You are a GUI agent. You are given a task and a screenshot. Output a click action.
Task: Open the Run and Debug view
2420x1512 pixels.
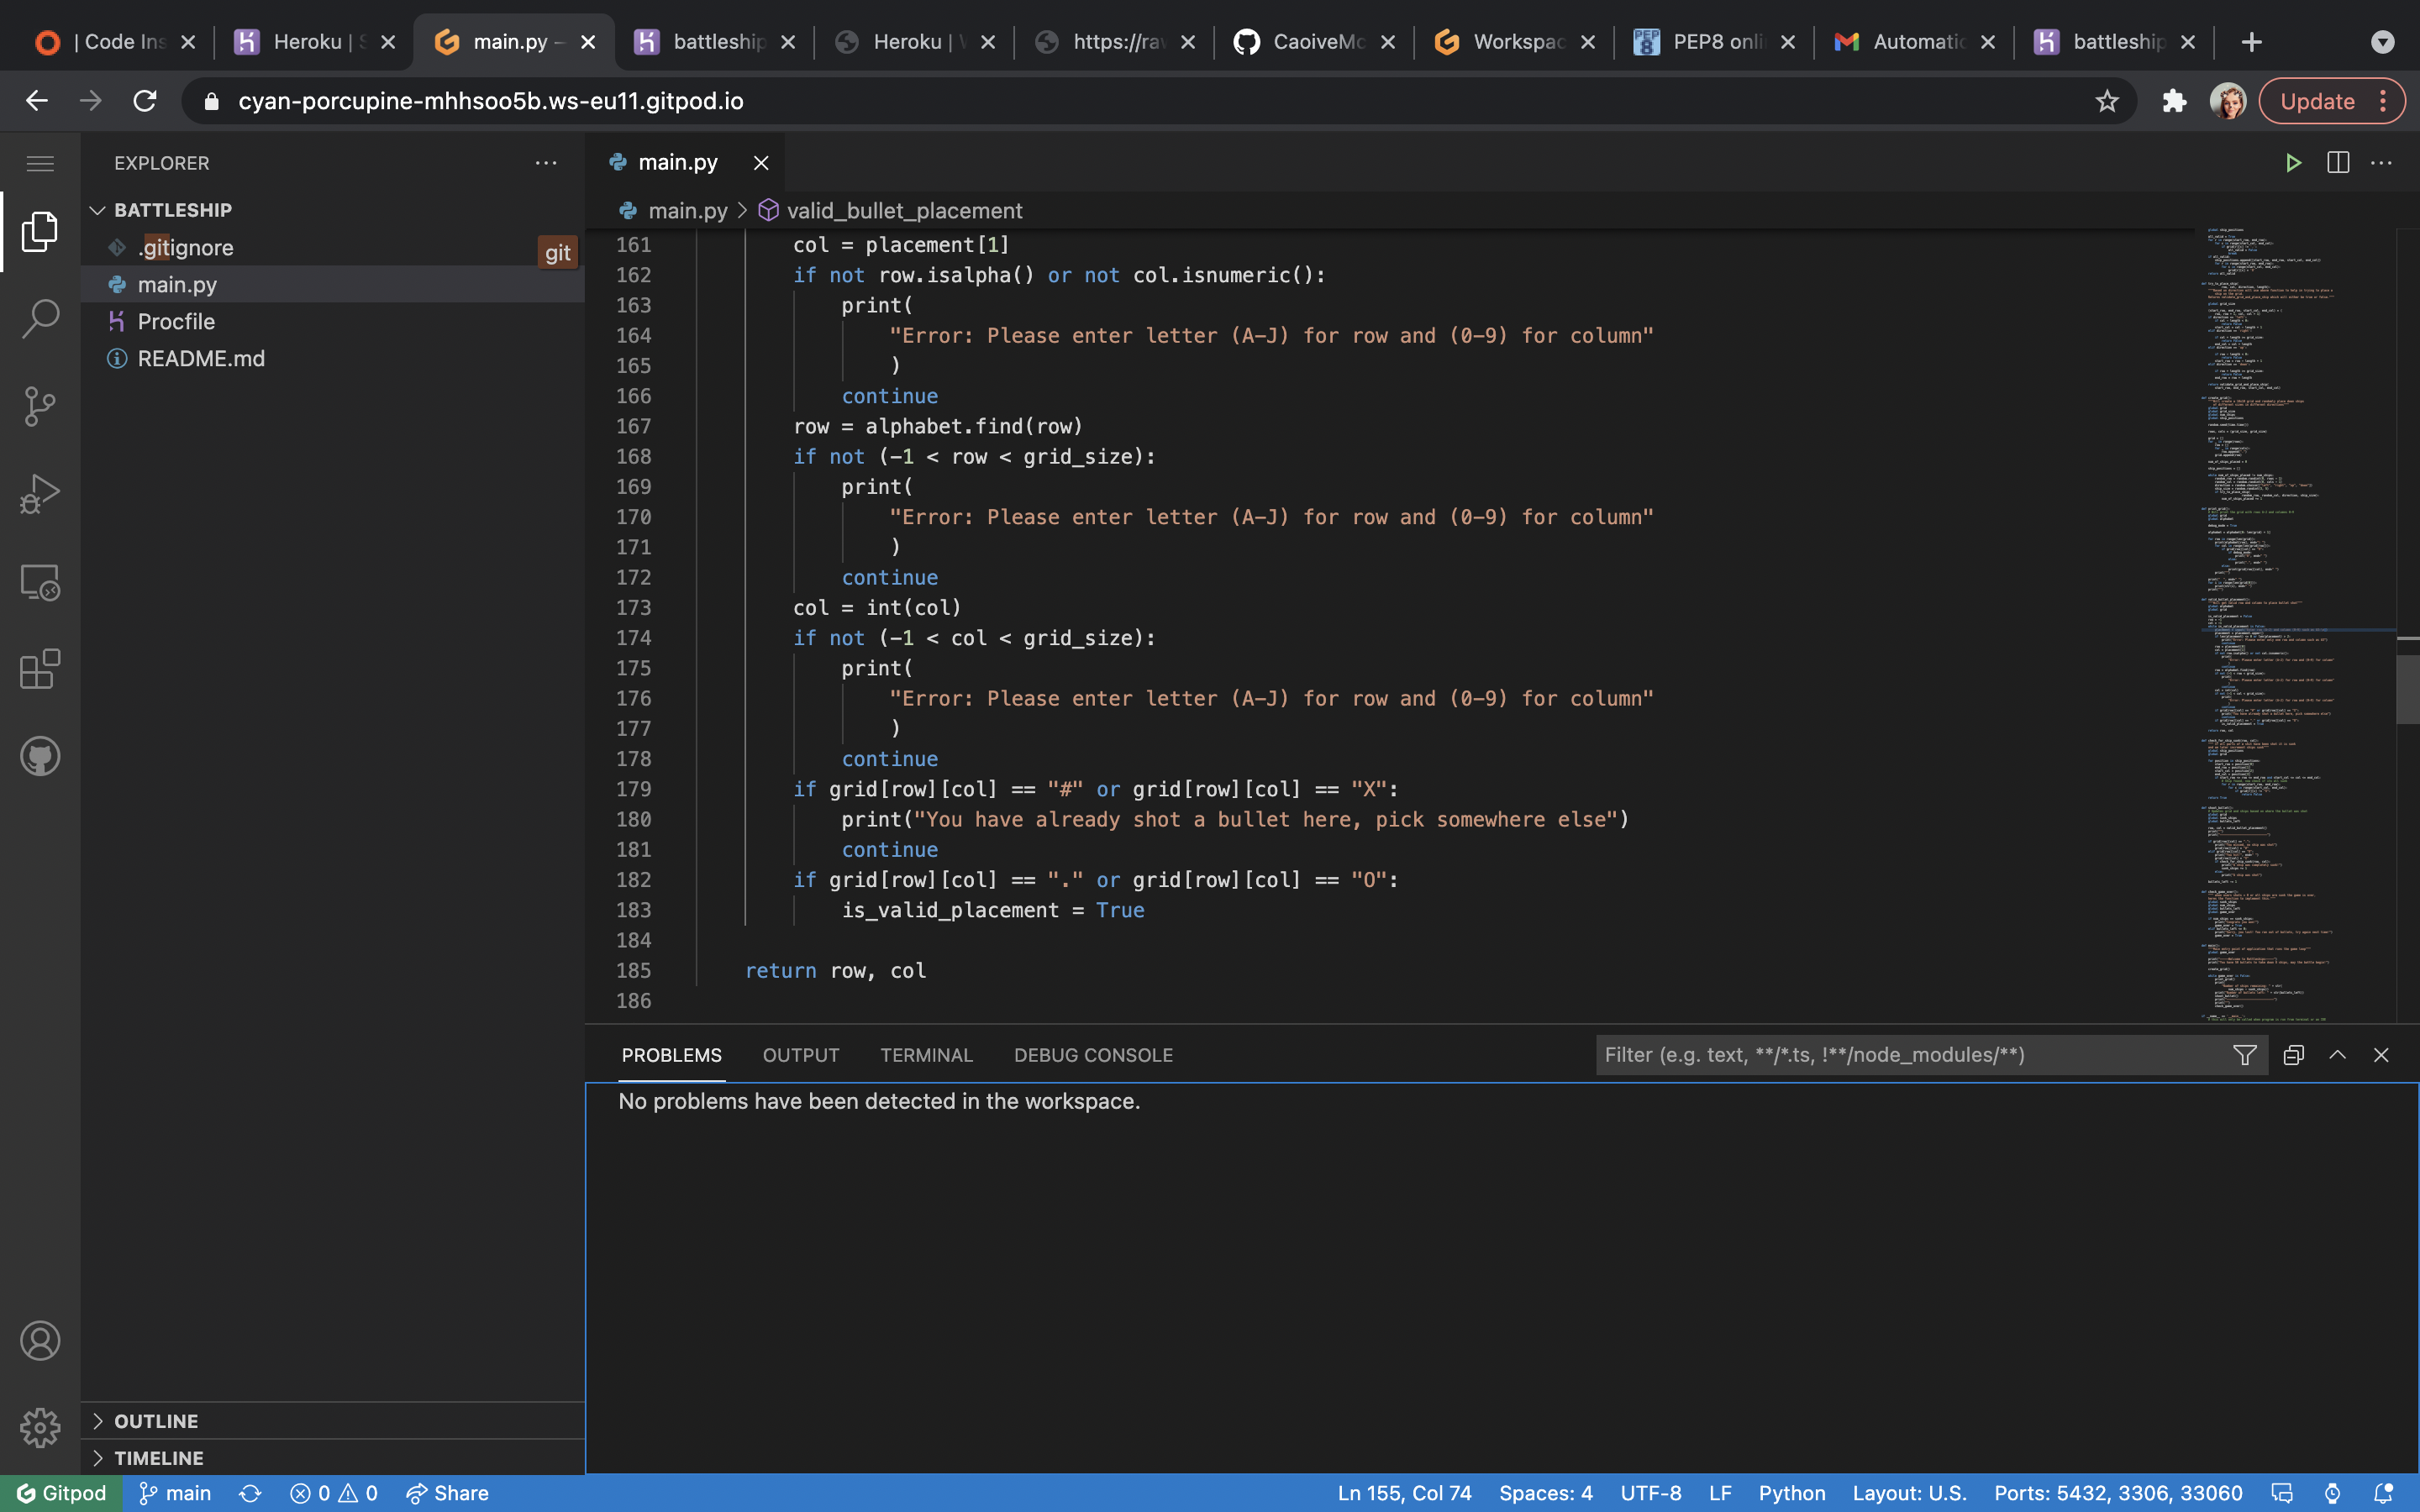(x=40, y=494)
